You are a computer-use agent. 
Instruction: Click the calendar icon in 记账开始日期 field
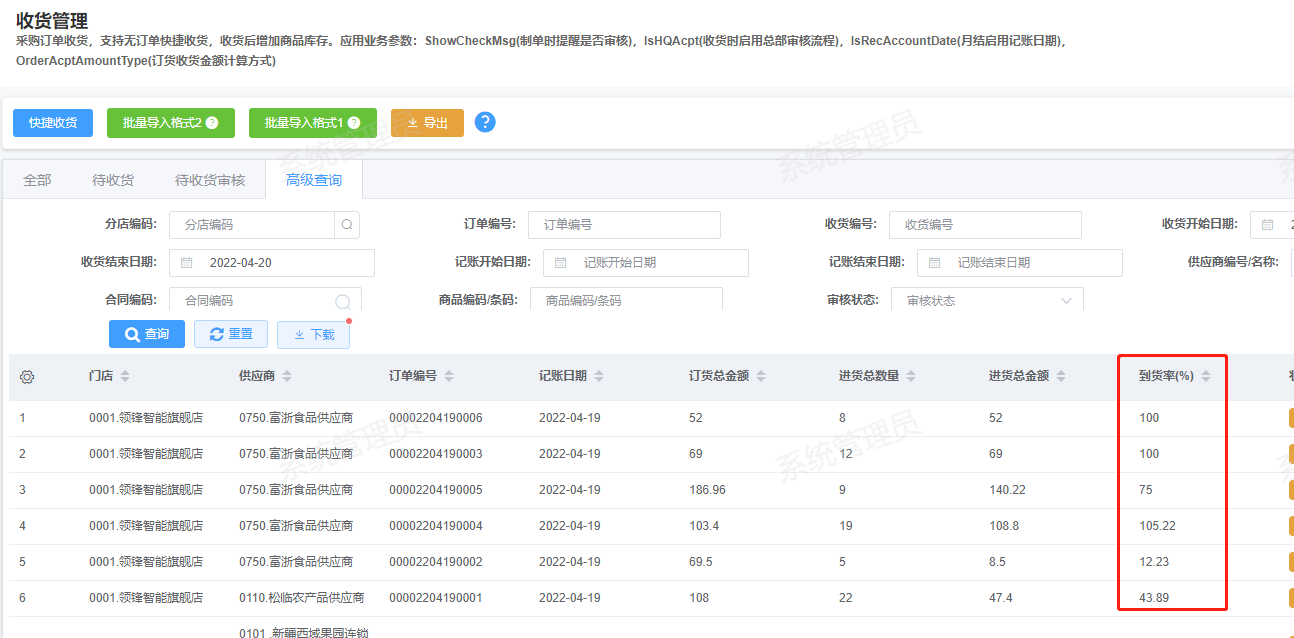[x=561, y=263]
